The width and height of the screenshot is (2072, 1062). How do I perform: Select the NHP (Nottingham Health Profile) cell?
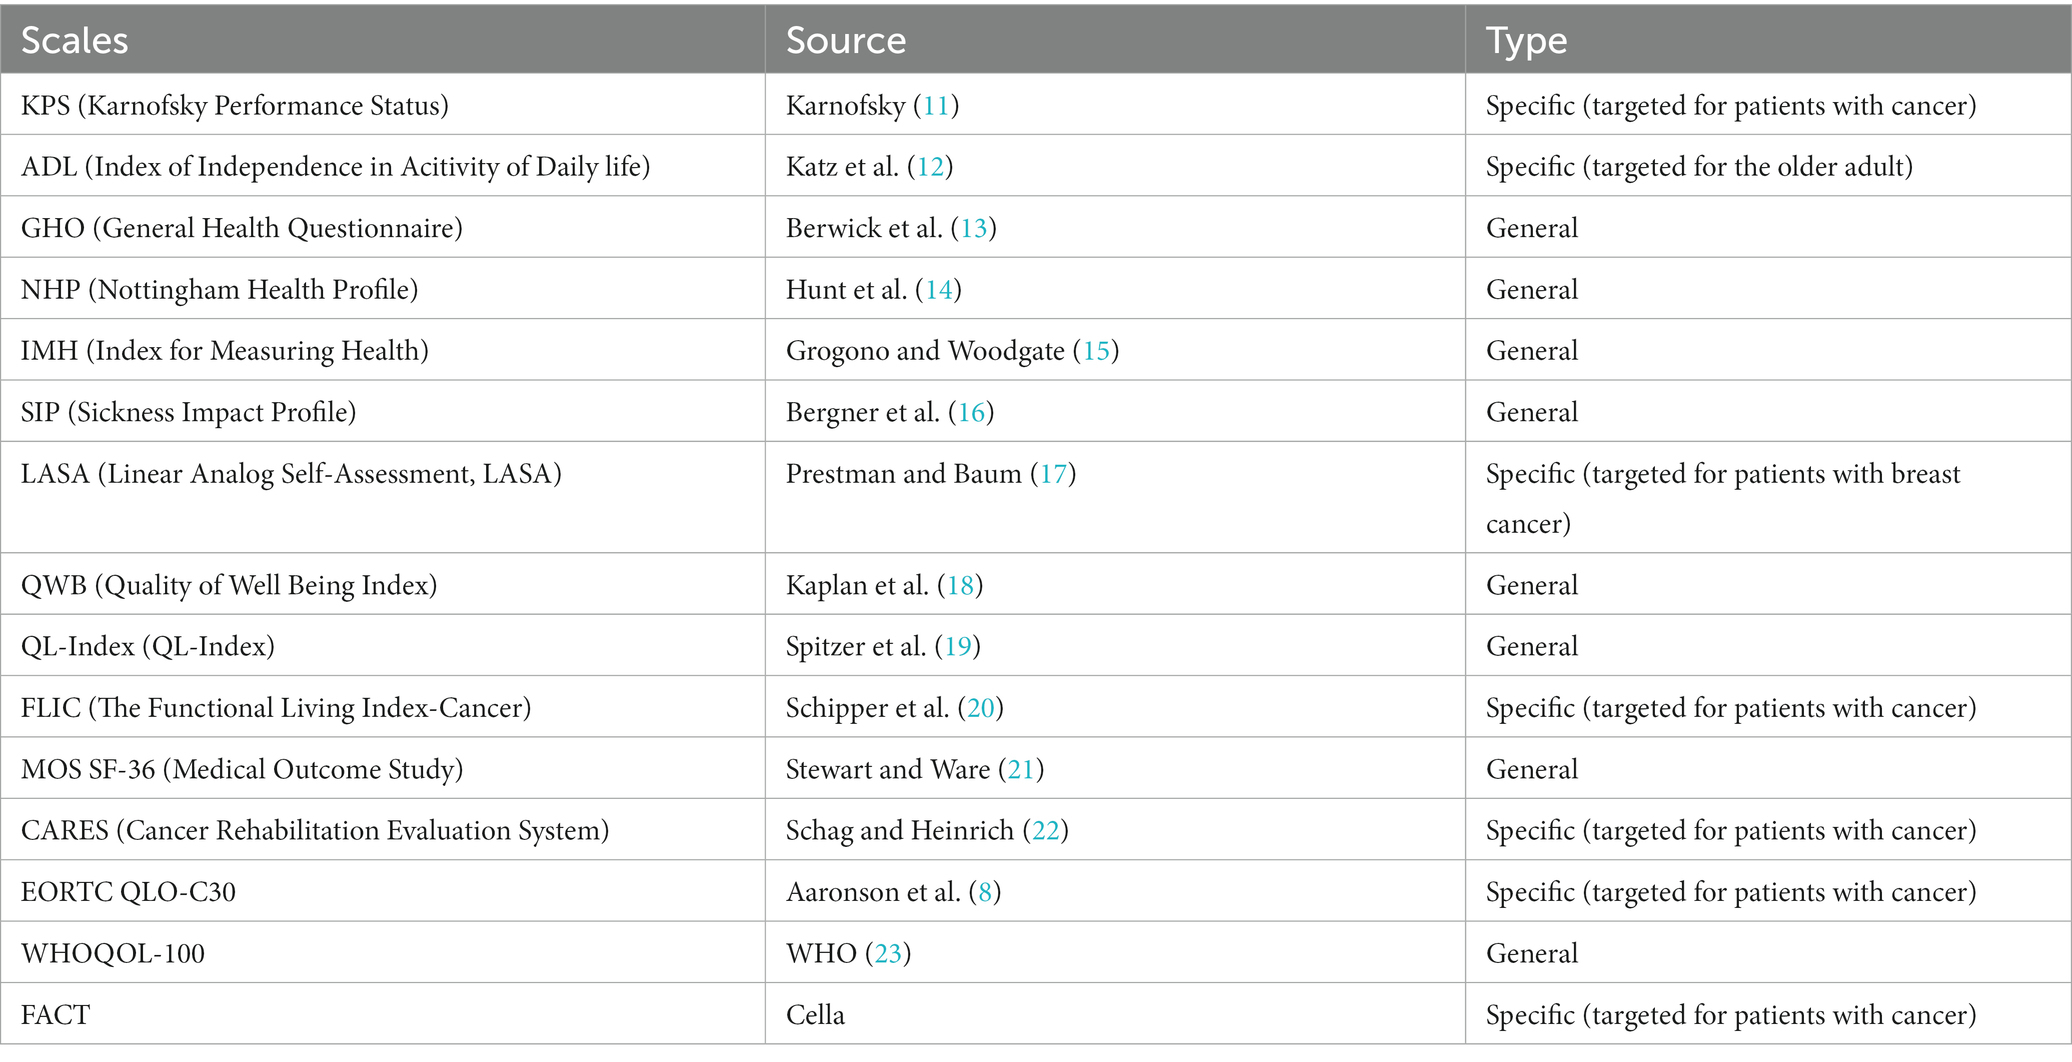[x=383, y=289]
